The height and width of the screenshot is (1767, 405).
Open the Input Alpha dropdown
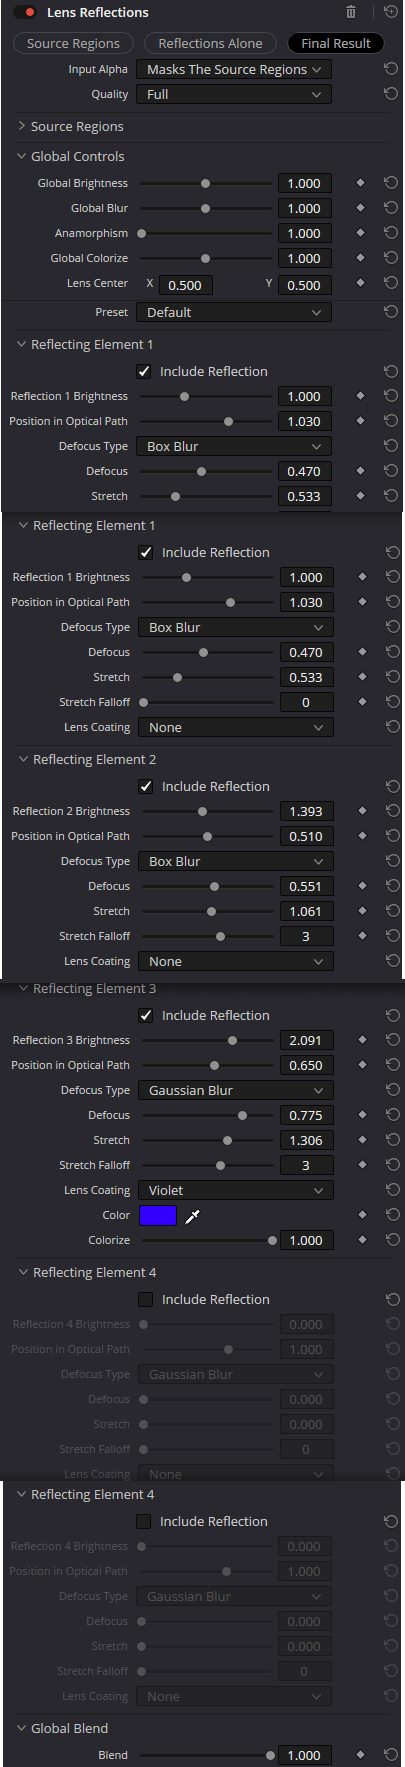pos(234,69)
